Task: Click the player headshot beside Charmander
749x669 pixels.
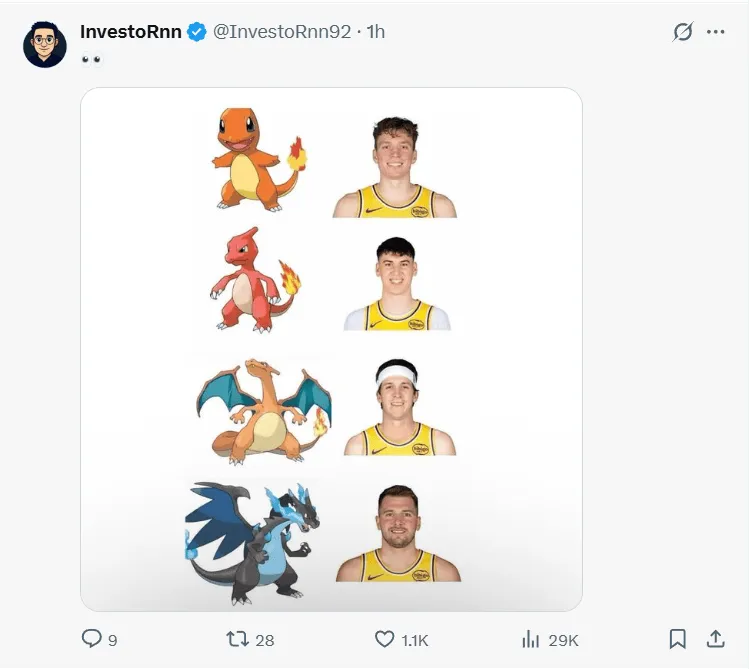Action: click(x=395, y=167)
